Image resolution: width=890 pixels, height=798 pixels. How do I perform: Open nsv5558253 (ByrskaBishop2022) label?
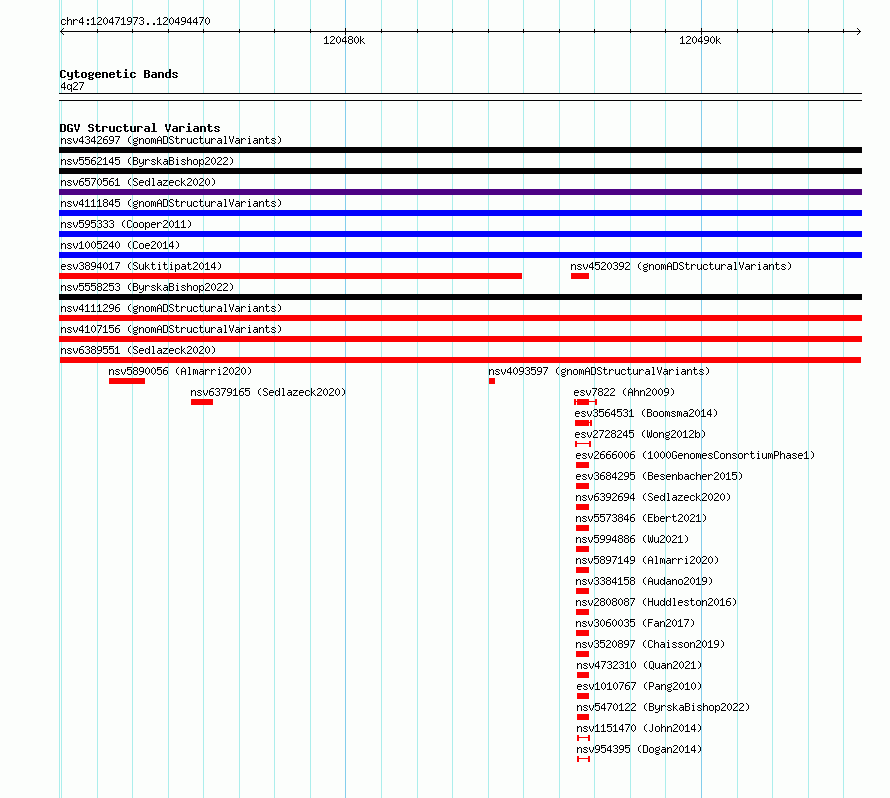point(147,287)
